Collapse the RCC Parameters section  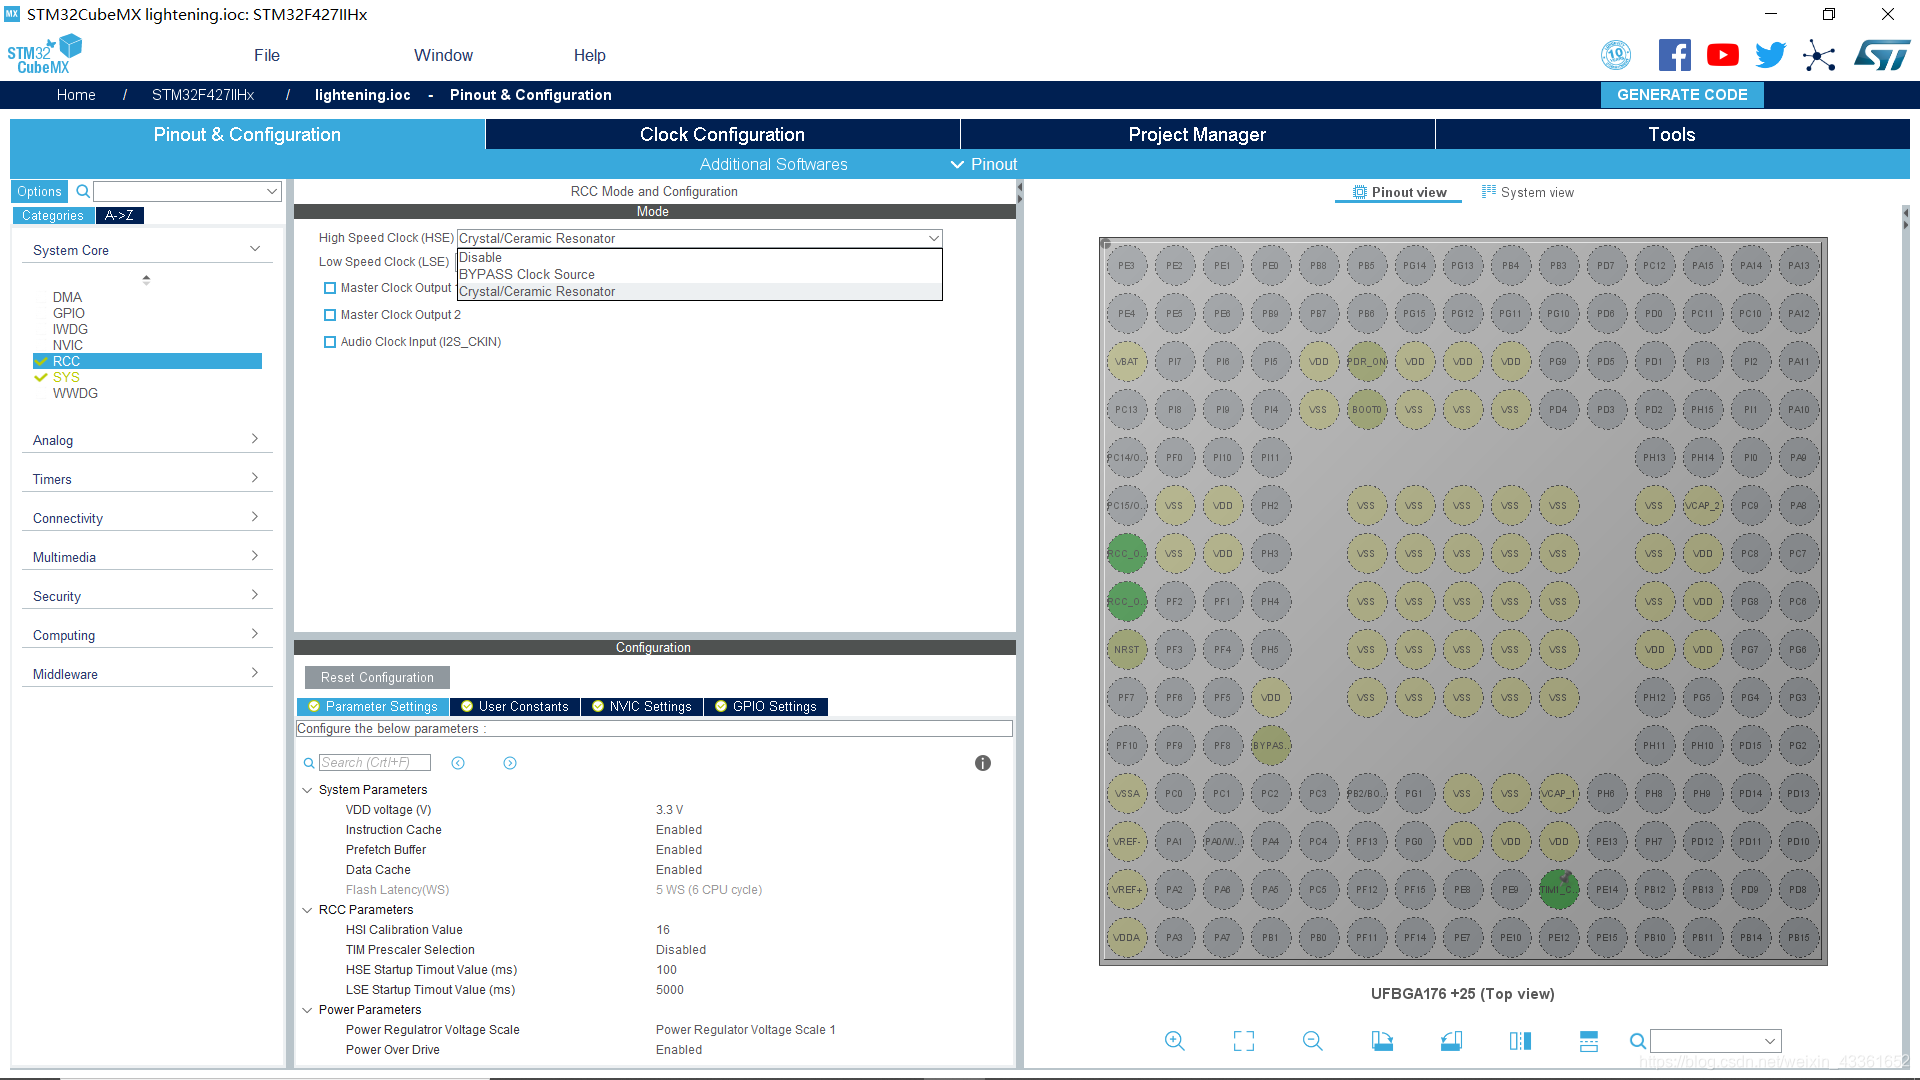[x=307, y=910]
